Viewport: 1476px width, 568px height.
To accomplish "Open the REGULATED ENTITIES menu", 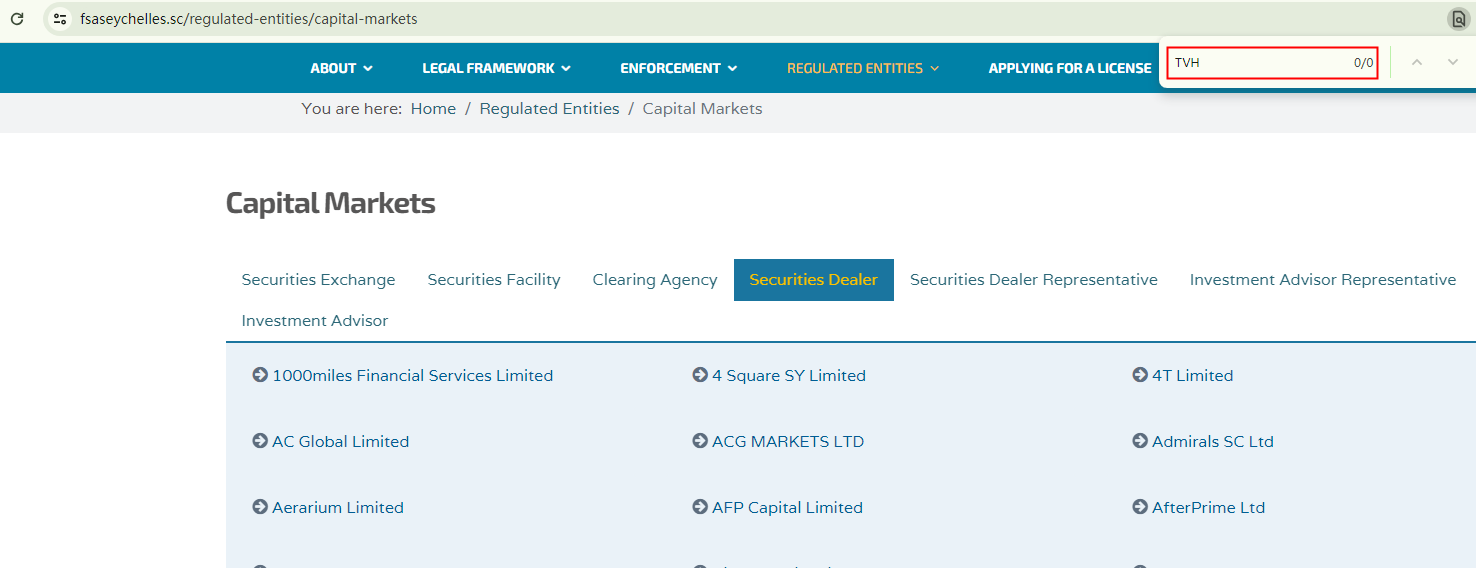I will (863, 68).
